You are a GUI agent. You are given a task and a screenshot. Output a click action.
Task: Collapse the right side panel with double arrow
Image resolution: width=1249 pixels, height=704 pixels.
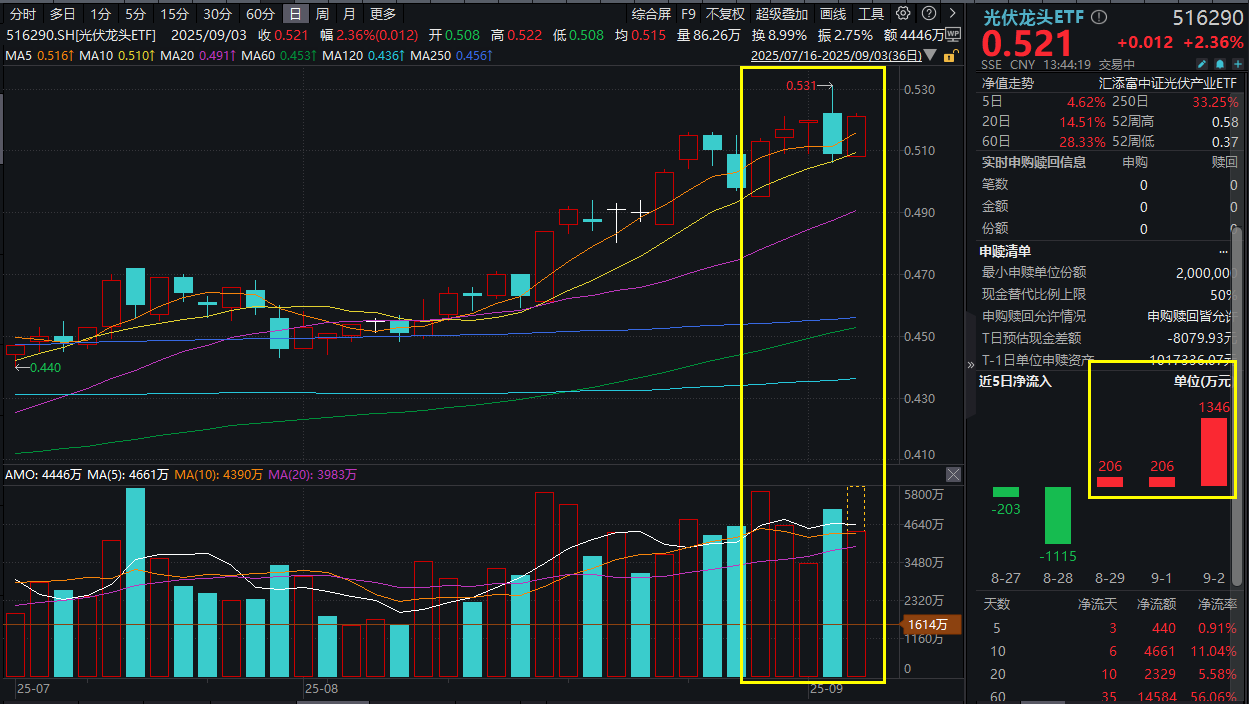coord(970,365)
